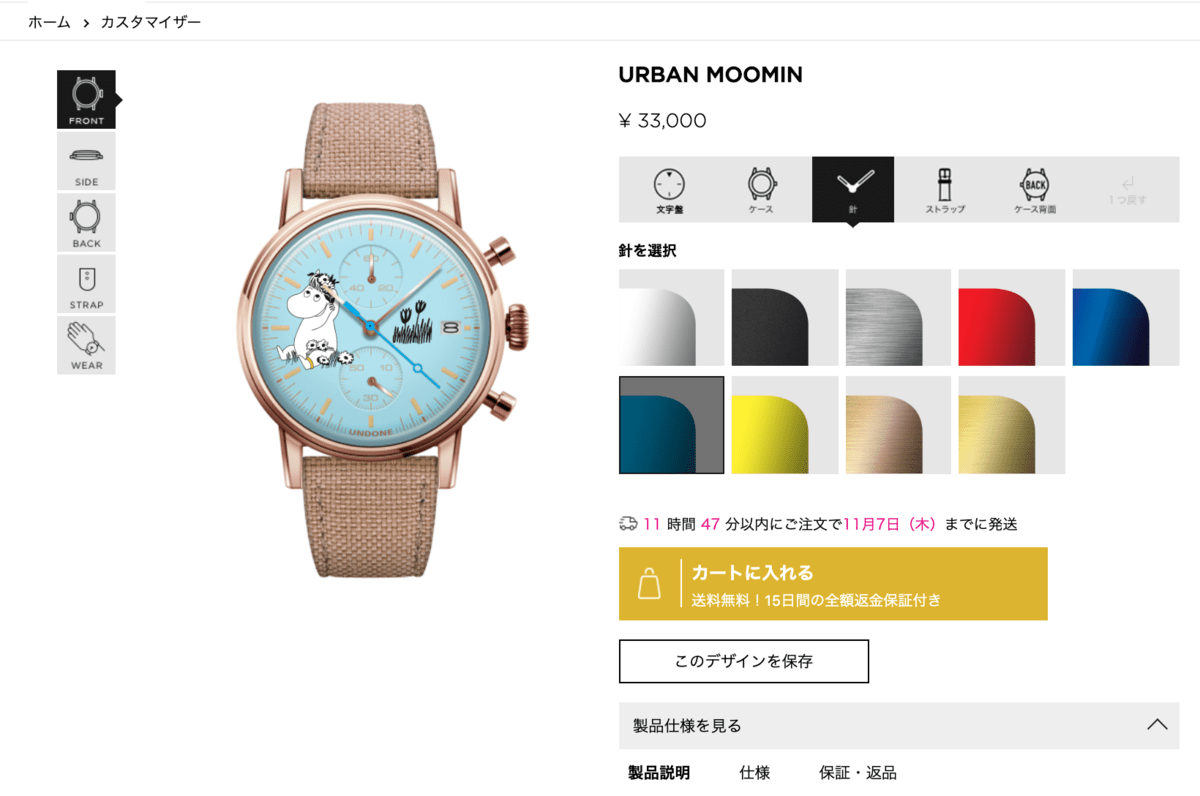The width and height of the screenshot is (1200, 796).
Task: Click the 1つ戻す undo icon
Action: tap(1127, 190)
